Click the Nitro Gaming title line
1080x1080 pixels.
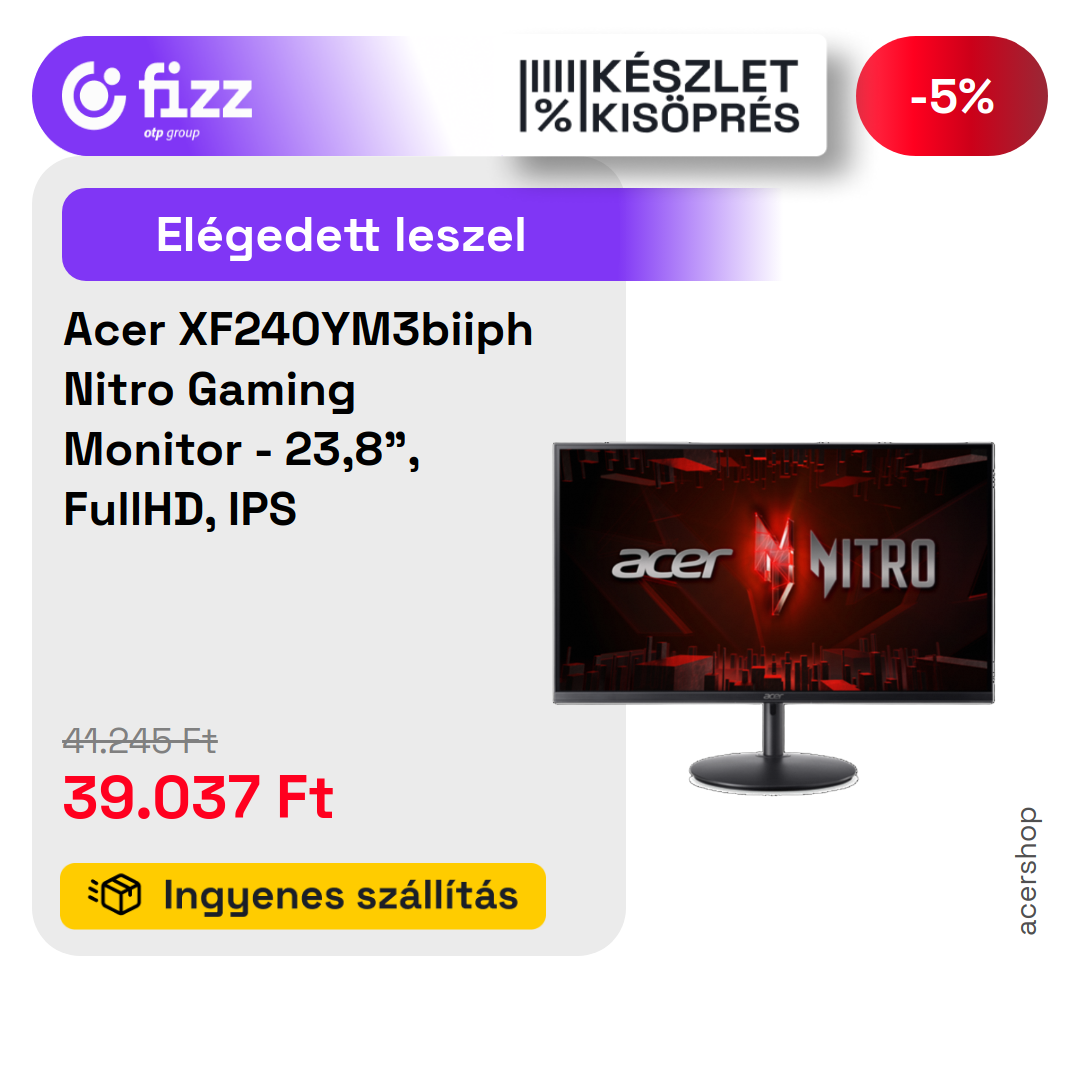[209, 391]
